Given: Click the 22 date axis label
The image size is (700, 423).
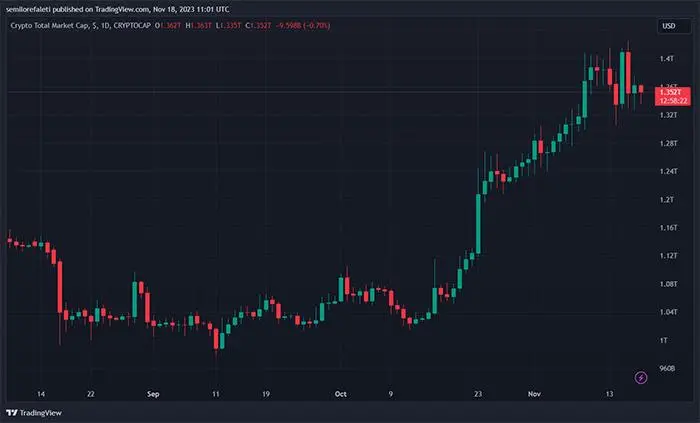Looking at the screenshot, I should coord(91,394).
